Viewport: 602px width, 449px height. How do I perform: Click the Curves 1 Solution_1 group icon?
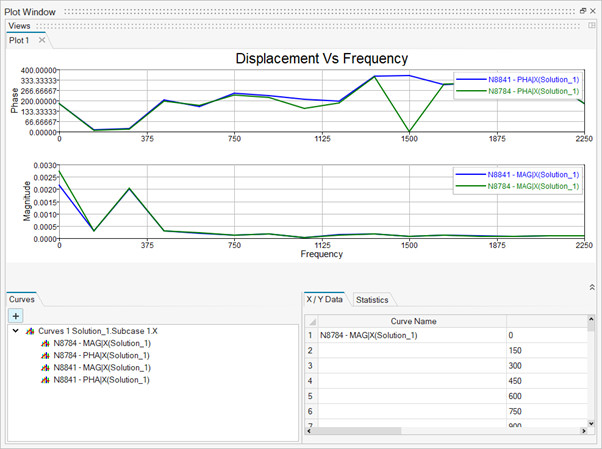pos(31,330)
